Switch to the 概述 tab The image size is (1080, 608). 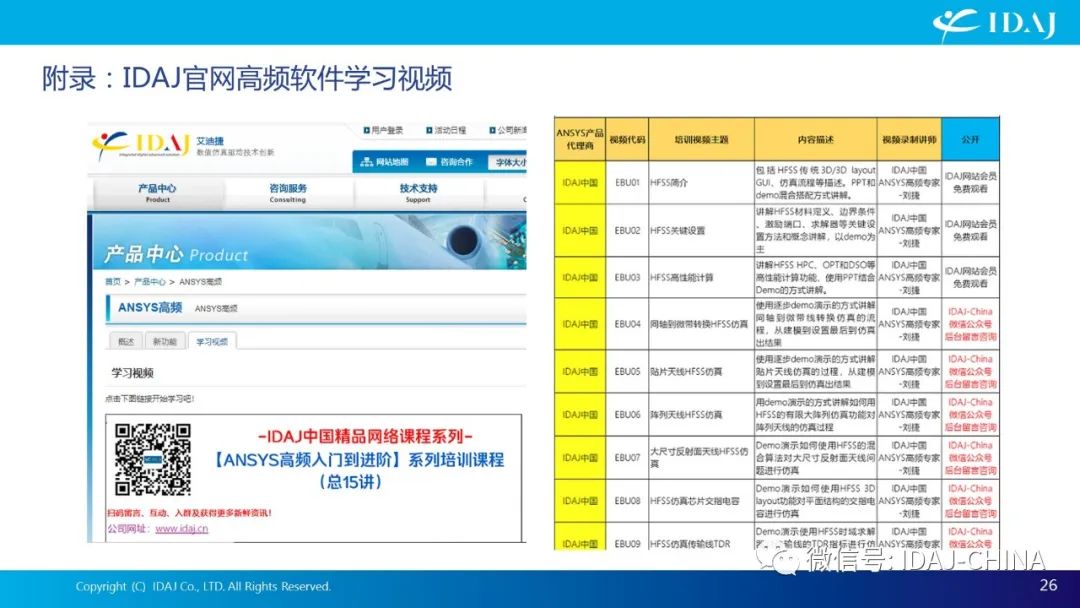[x=126, y=341]
